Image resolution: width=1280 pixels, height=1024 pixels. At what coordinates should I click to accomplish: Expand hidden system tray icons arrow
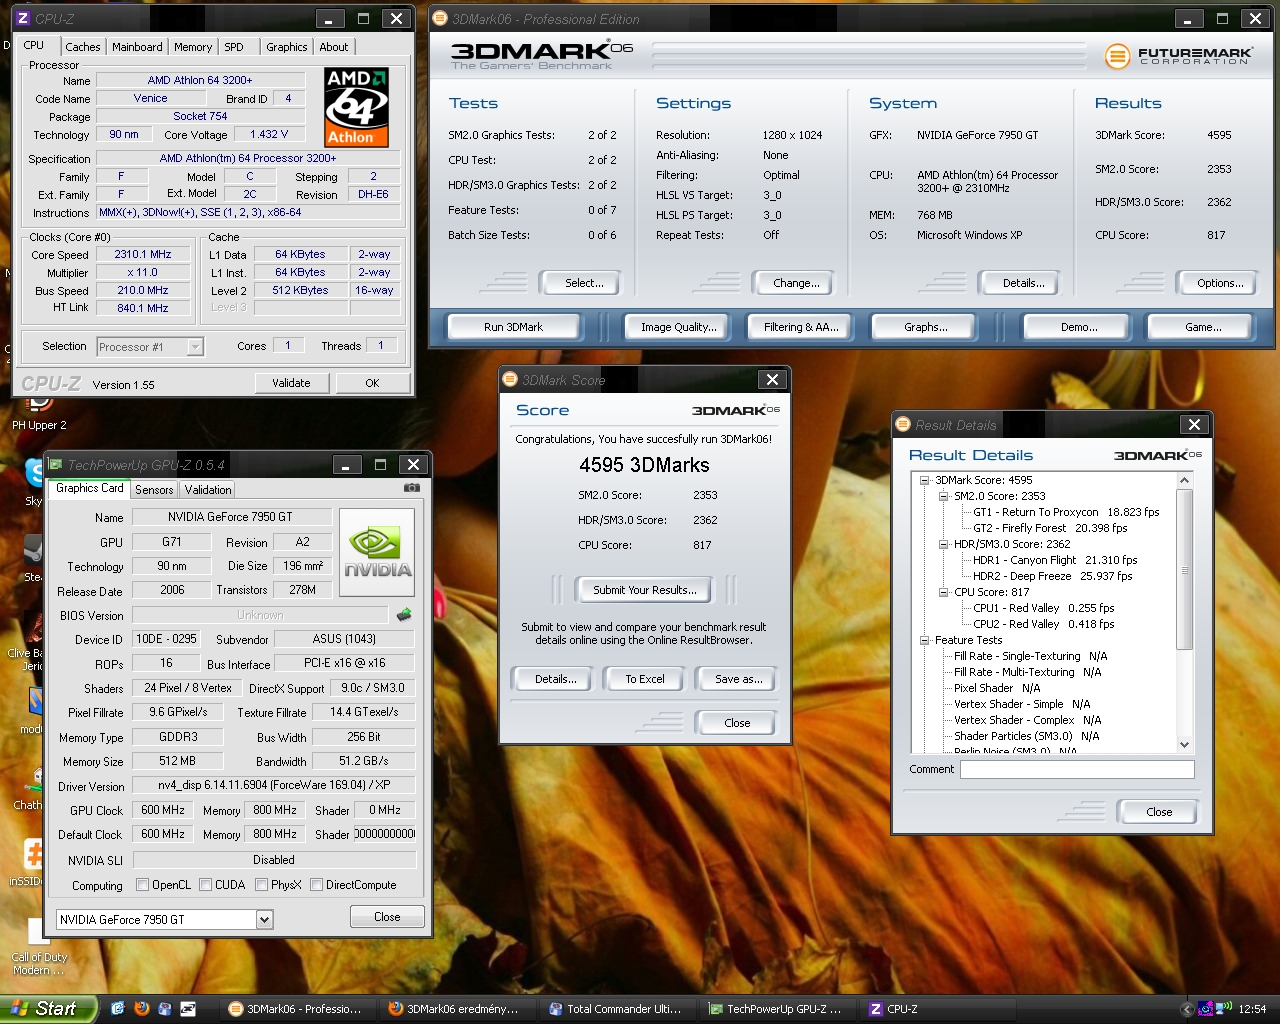[1188, 1009]
